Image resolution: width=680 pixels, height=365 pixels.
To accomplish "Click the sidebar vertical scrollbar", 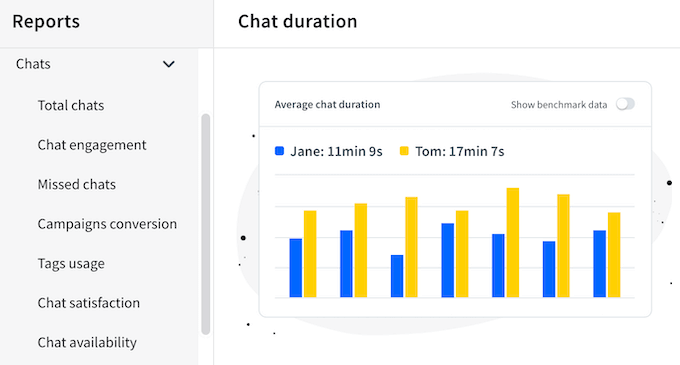I will tap(206, 224).
